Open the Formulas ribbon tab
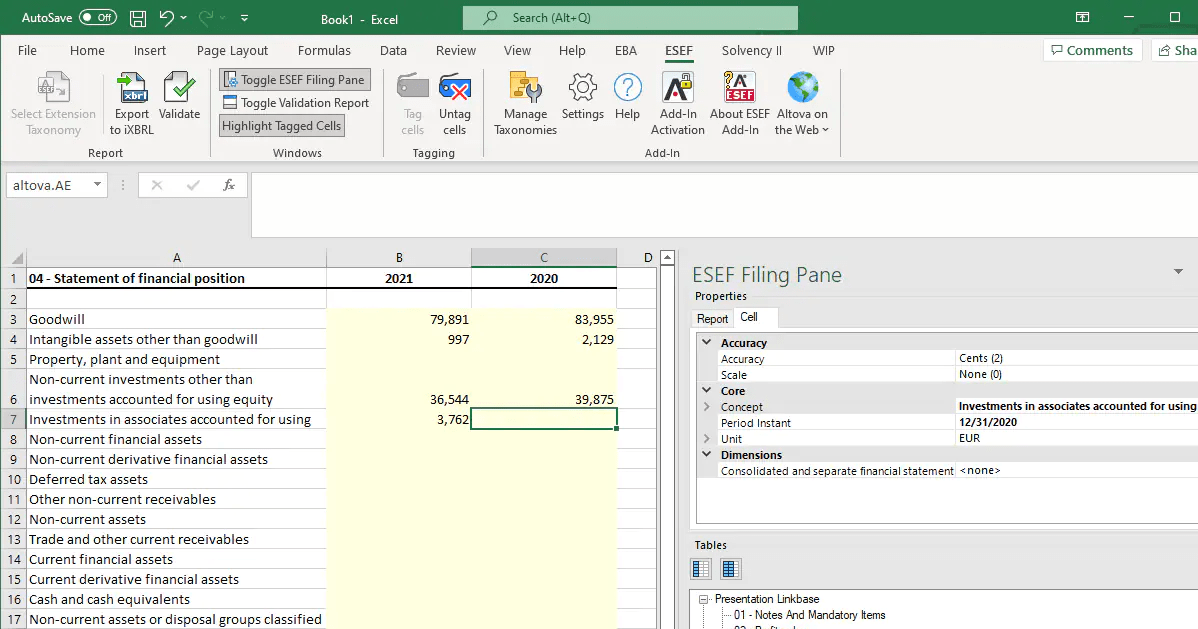This screenshot has width=1198, height=629. point(324,50)
